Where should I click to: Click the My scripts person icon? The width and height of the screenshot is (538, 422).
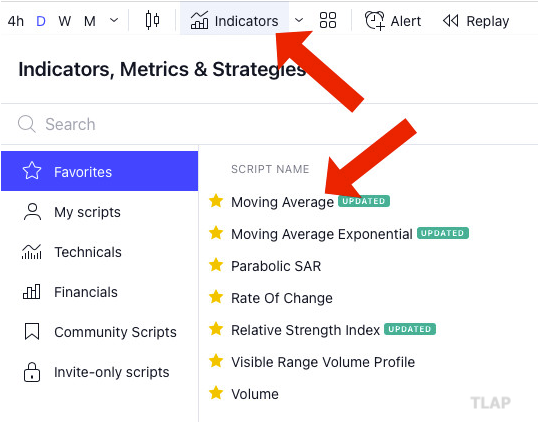pos(32,212)
